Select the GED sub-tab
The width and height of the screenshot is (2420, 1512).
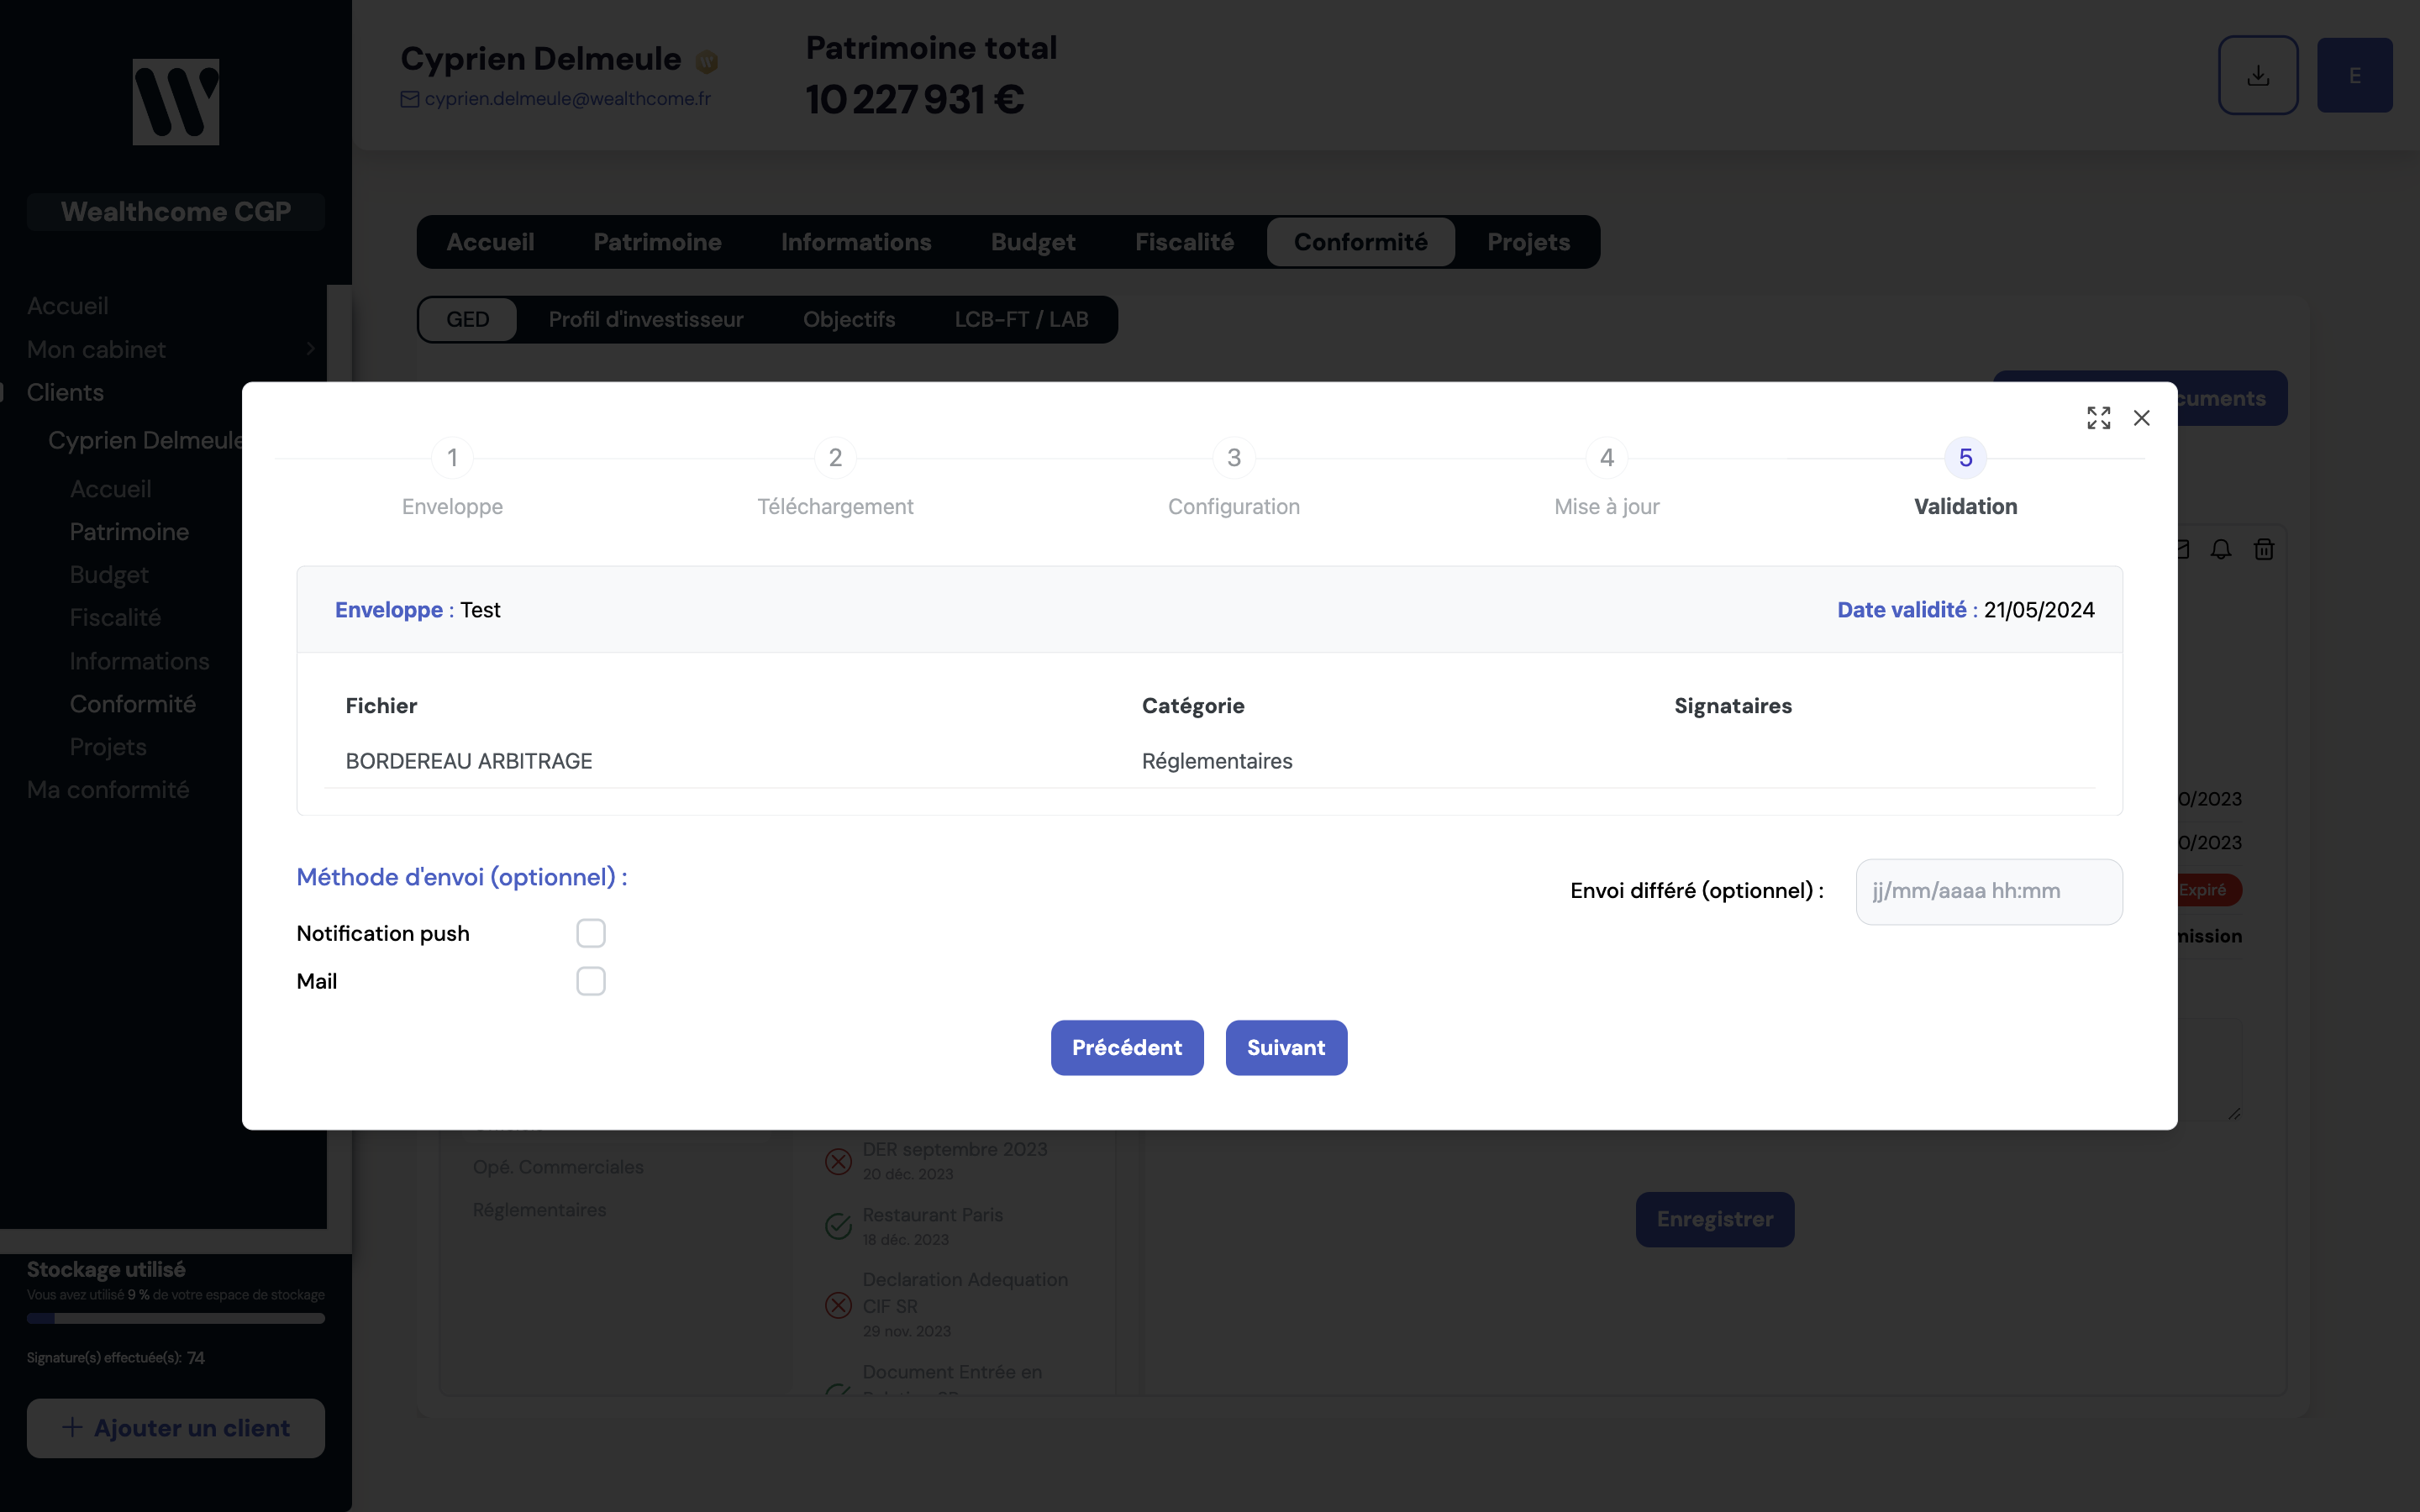pyautogui.click(x=468, y=319)
